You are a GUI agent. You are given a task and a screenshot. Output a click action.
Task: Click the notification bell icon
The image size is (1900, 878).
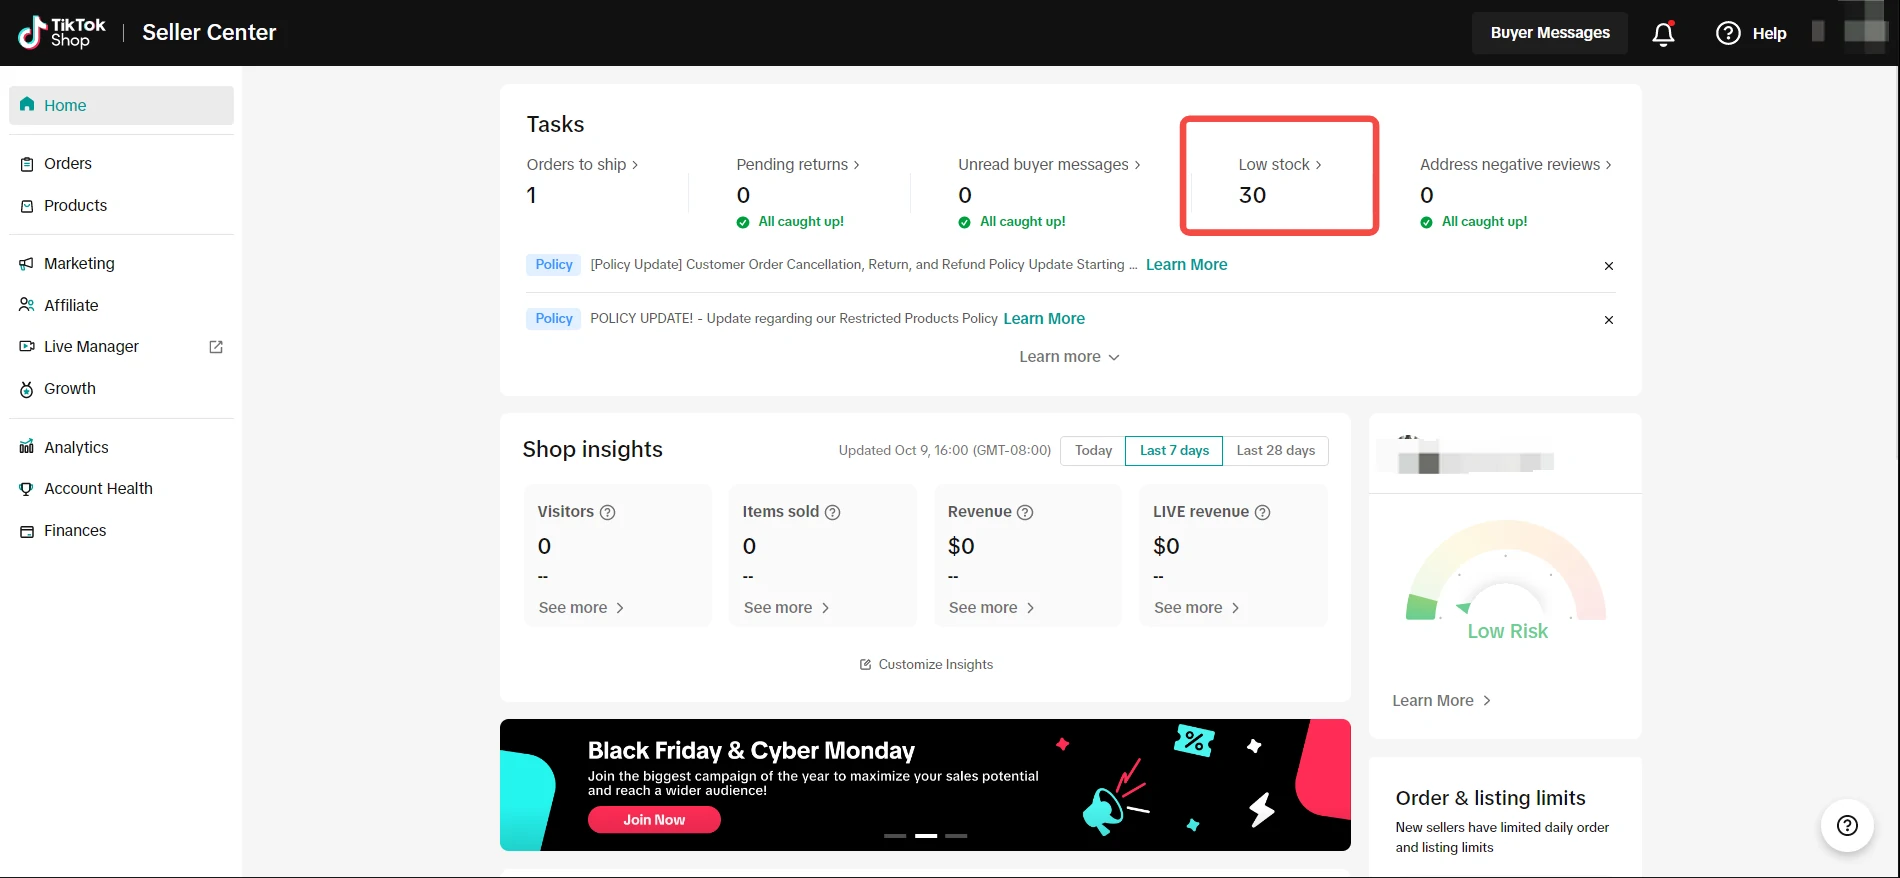(x=1663, y=34)
